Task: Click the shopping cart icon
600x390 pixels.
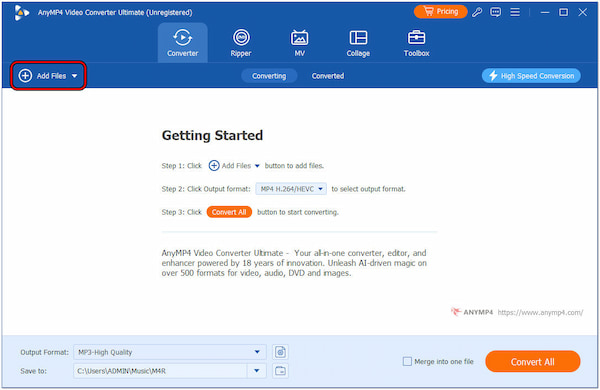Action: tap(429, 11)
